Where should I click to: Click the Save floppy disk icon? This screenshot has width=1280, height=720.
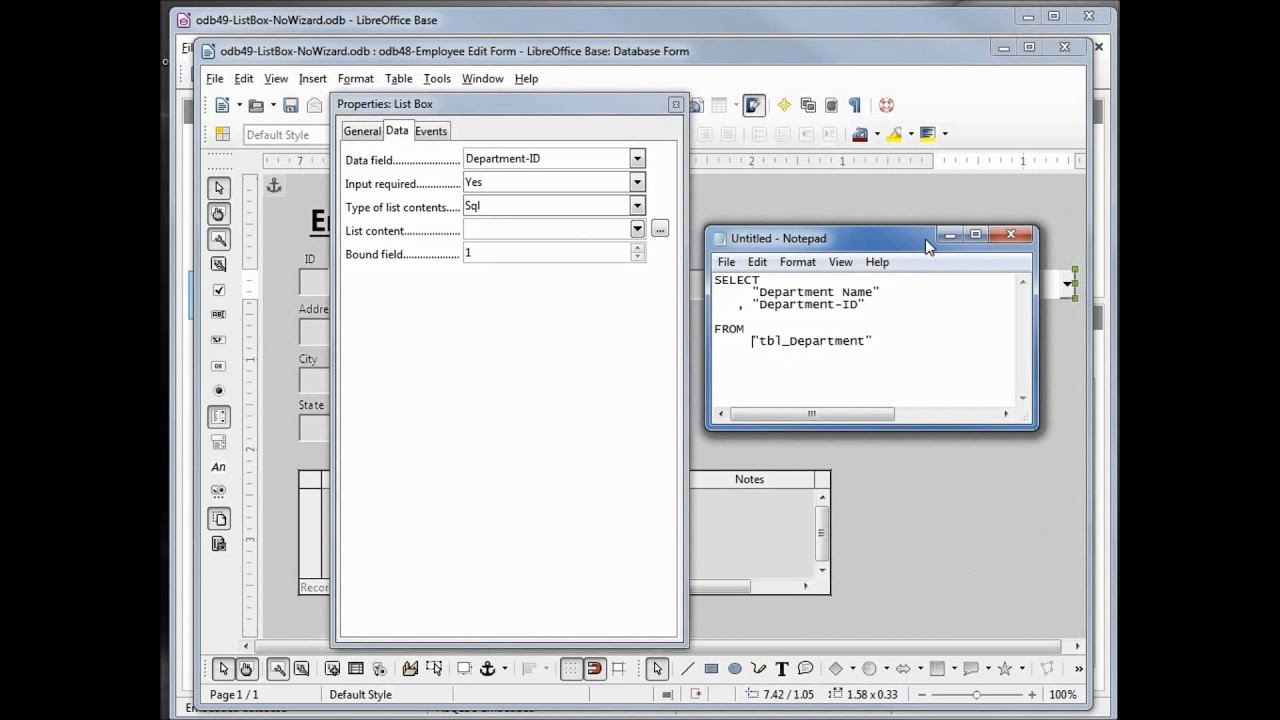click(291, 105)
